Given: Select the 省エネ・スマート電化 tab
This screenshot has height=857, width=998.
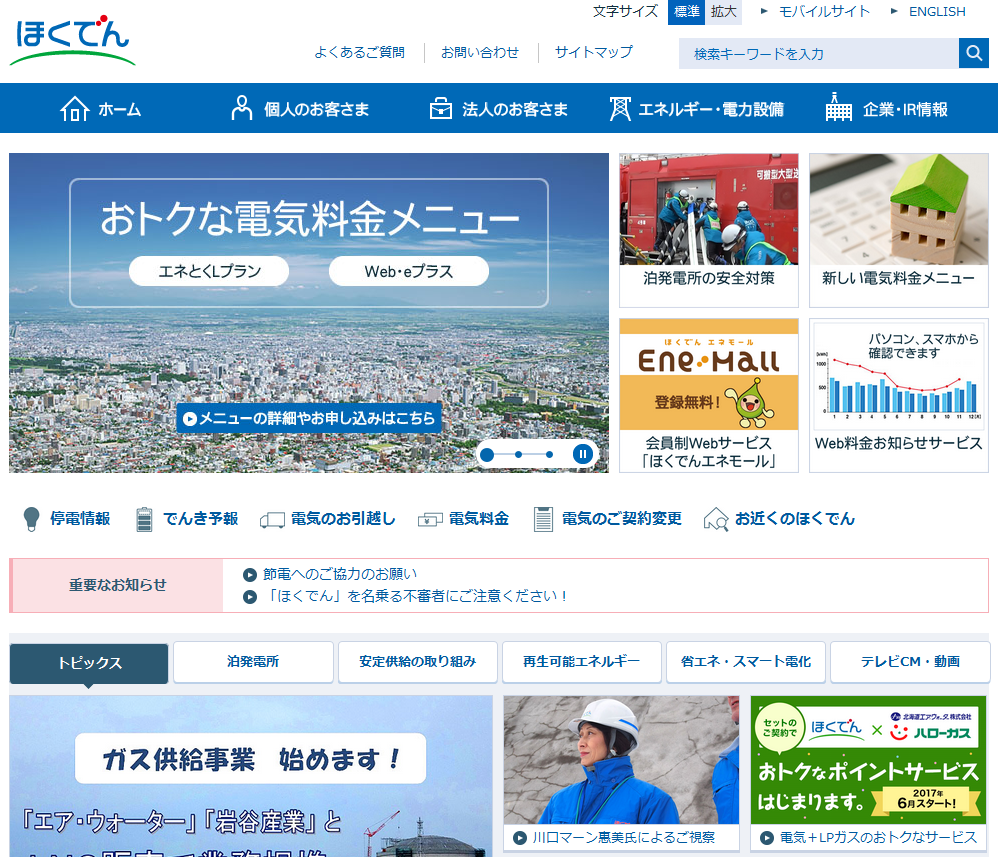Looking at the screenshot, I should pyautogui.click(x=746, y=662).
